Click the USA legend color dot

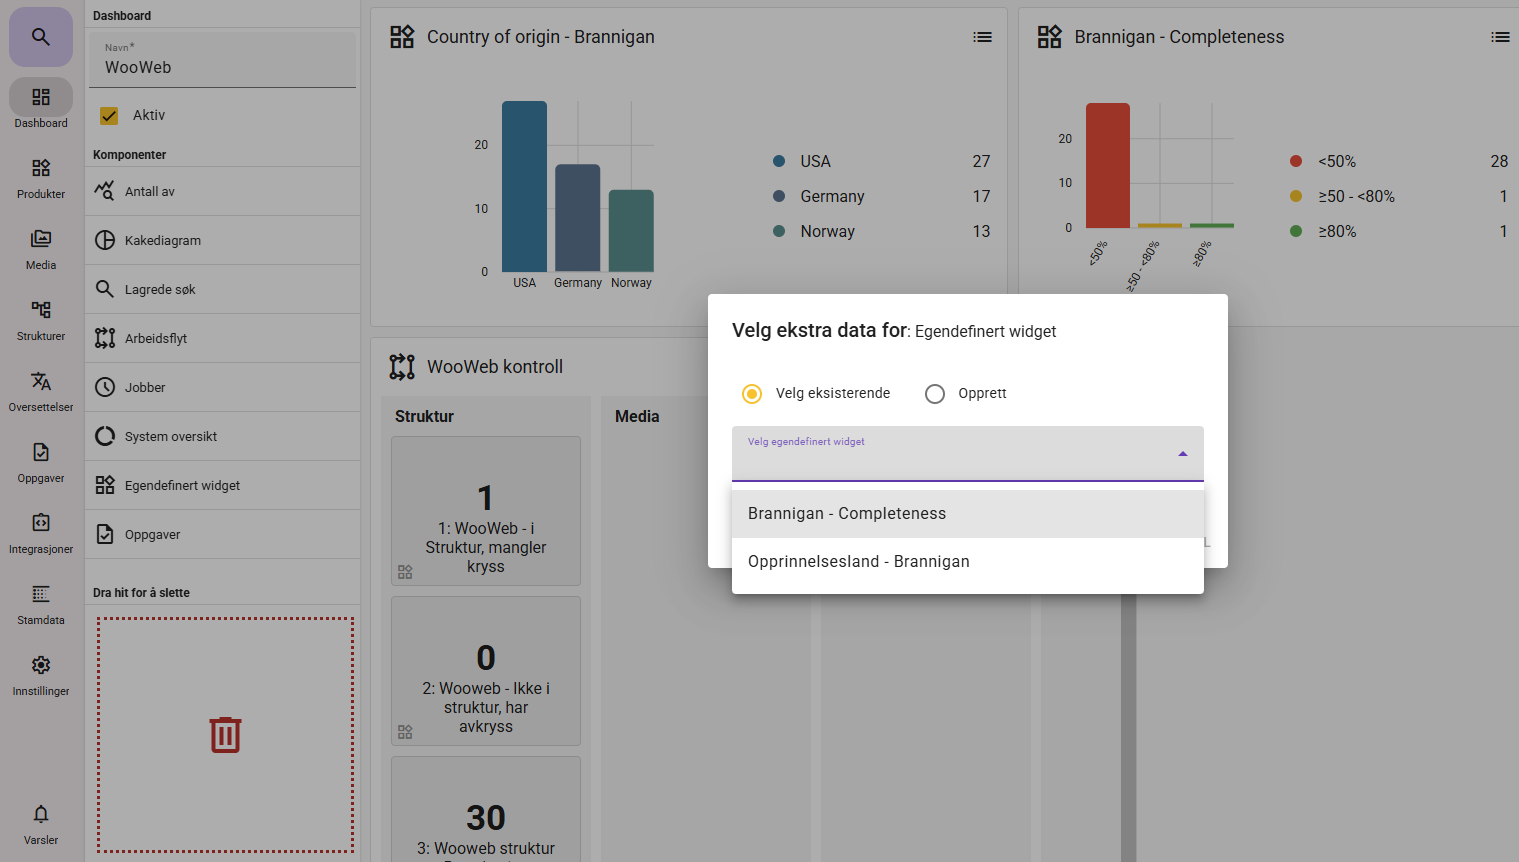click(779, 161)
